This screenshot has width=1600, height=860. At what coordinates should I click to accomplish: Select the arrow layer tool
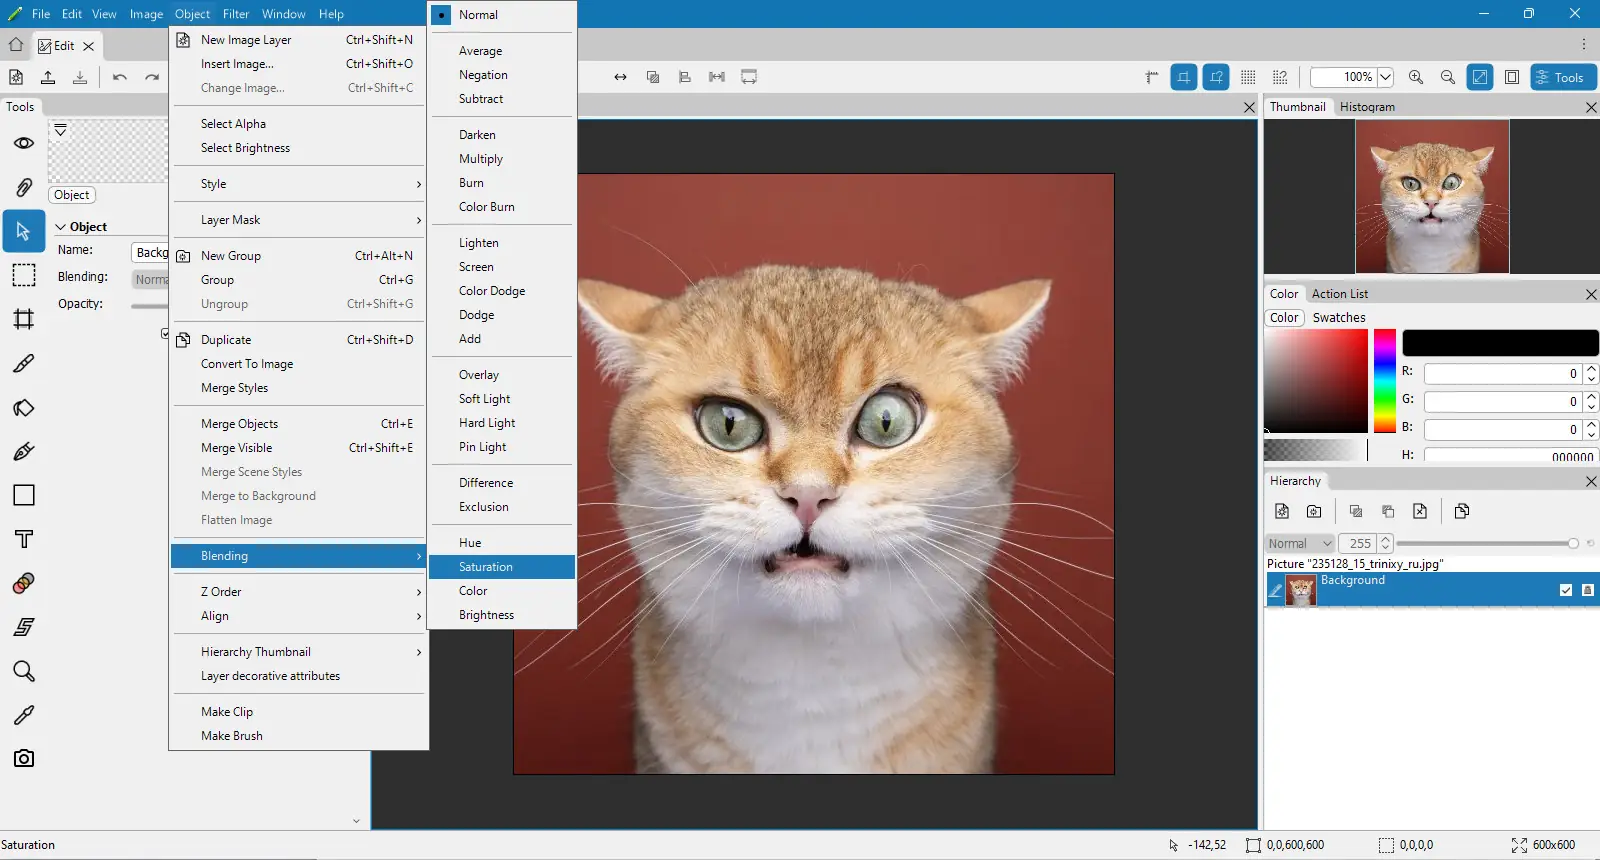(24, 231)
